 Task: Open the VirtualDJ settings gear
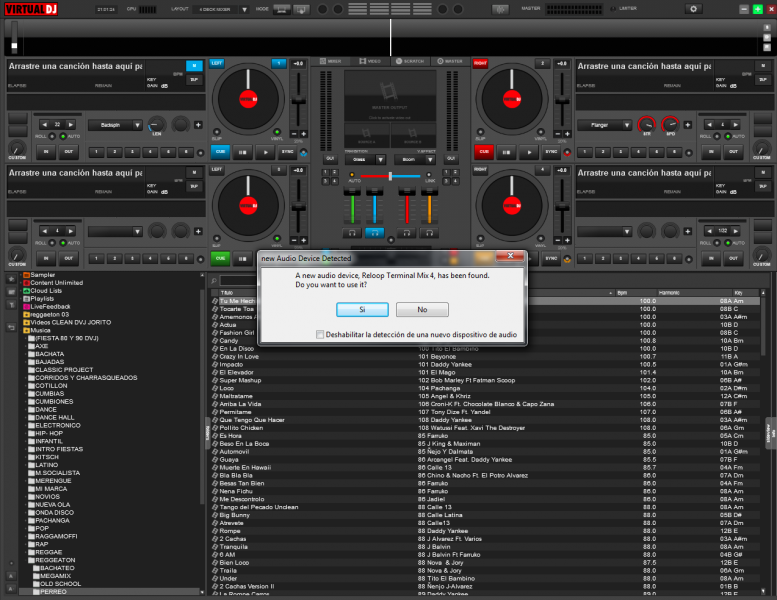click(x=693, y=9)
